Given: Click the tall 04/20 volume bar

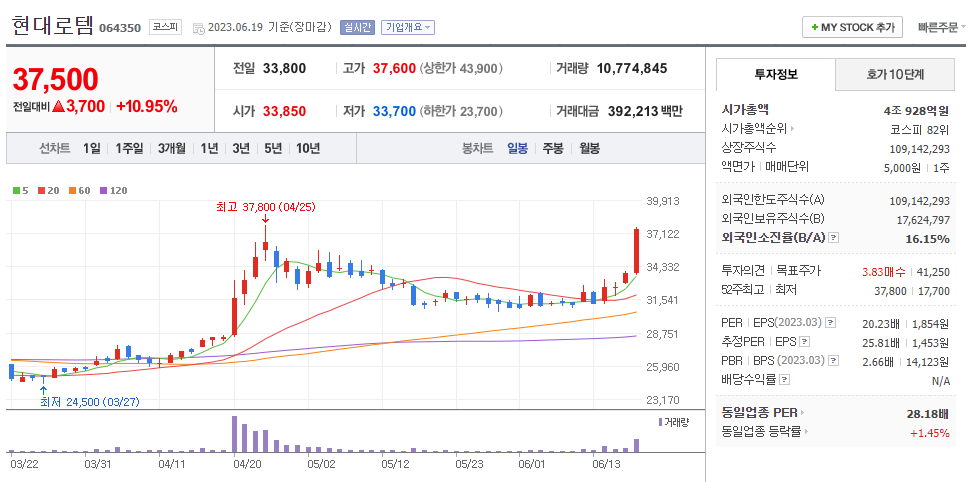Looking at the screenshot, I should coord(235,434).
